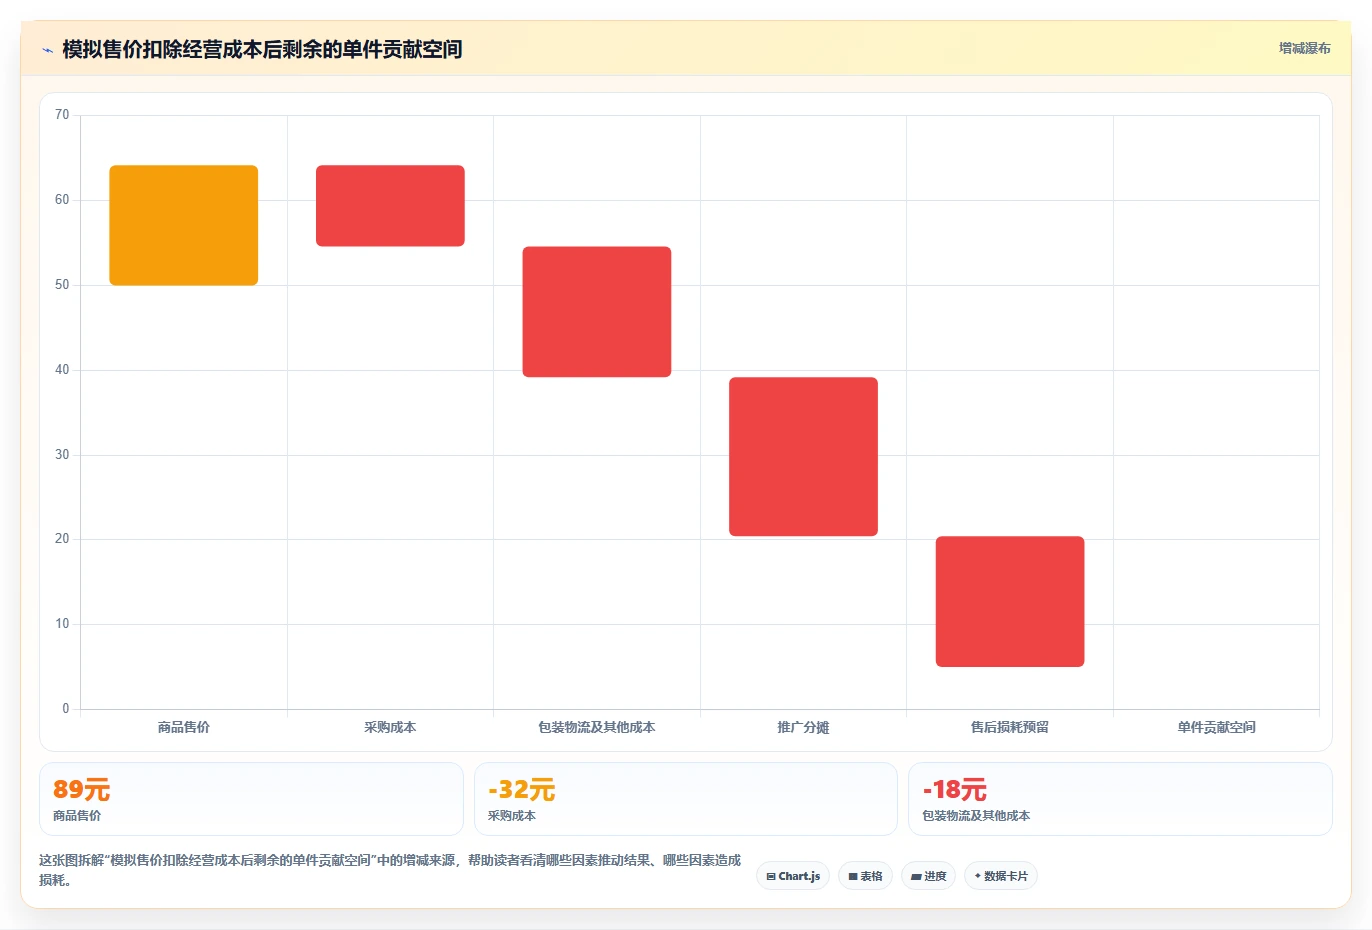Screen dimensions: 1372x930
Task: Click the 采购成本 x-axis label
Action: pyautogui.click(x=390, y=727)
